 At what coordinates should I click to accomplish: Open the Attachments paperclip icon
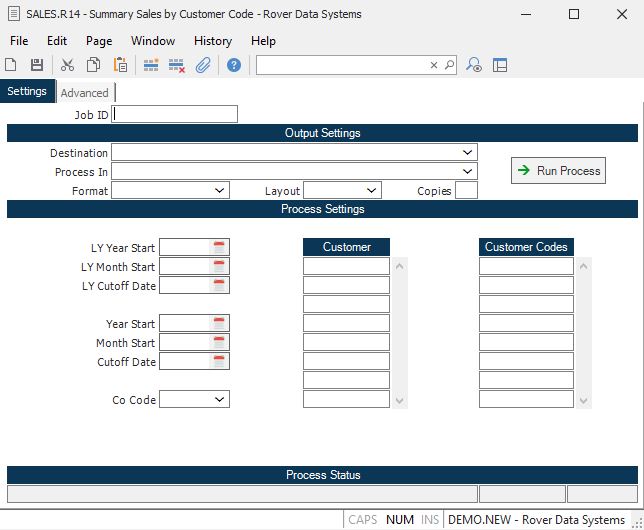pos(203,65)
